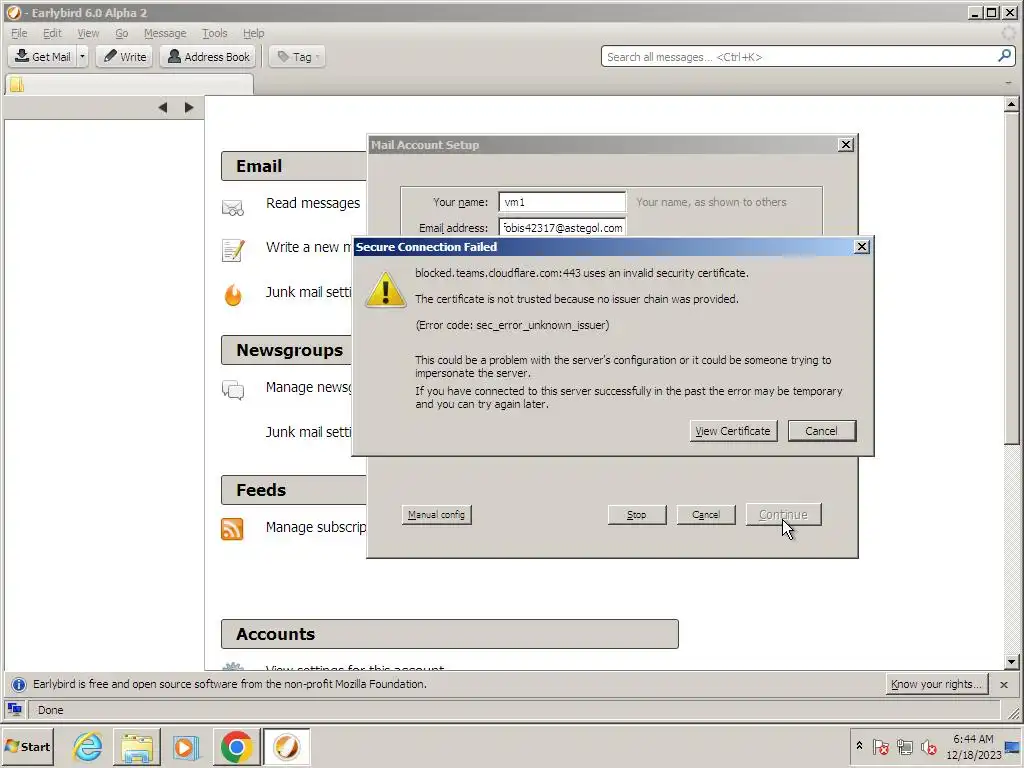Image resolution: width=1024 pixels, height=768 pixels.
Task: Click the Junk mail flame icon
Action: coord(233,295)
